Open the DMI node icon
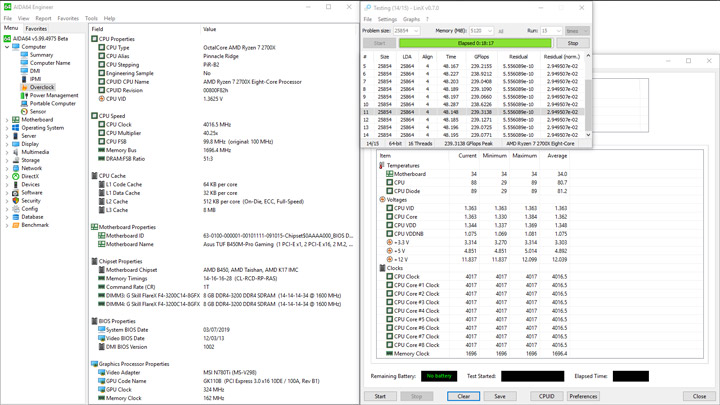This screenshot has width=720, height=405. pyautogui.click(x=24, y=71)
